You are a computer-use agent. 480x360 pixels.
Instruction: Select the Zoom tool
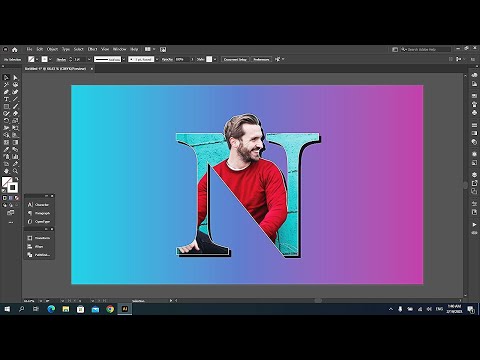coord(15,171)
